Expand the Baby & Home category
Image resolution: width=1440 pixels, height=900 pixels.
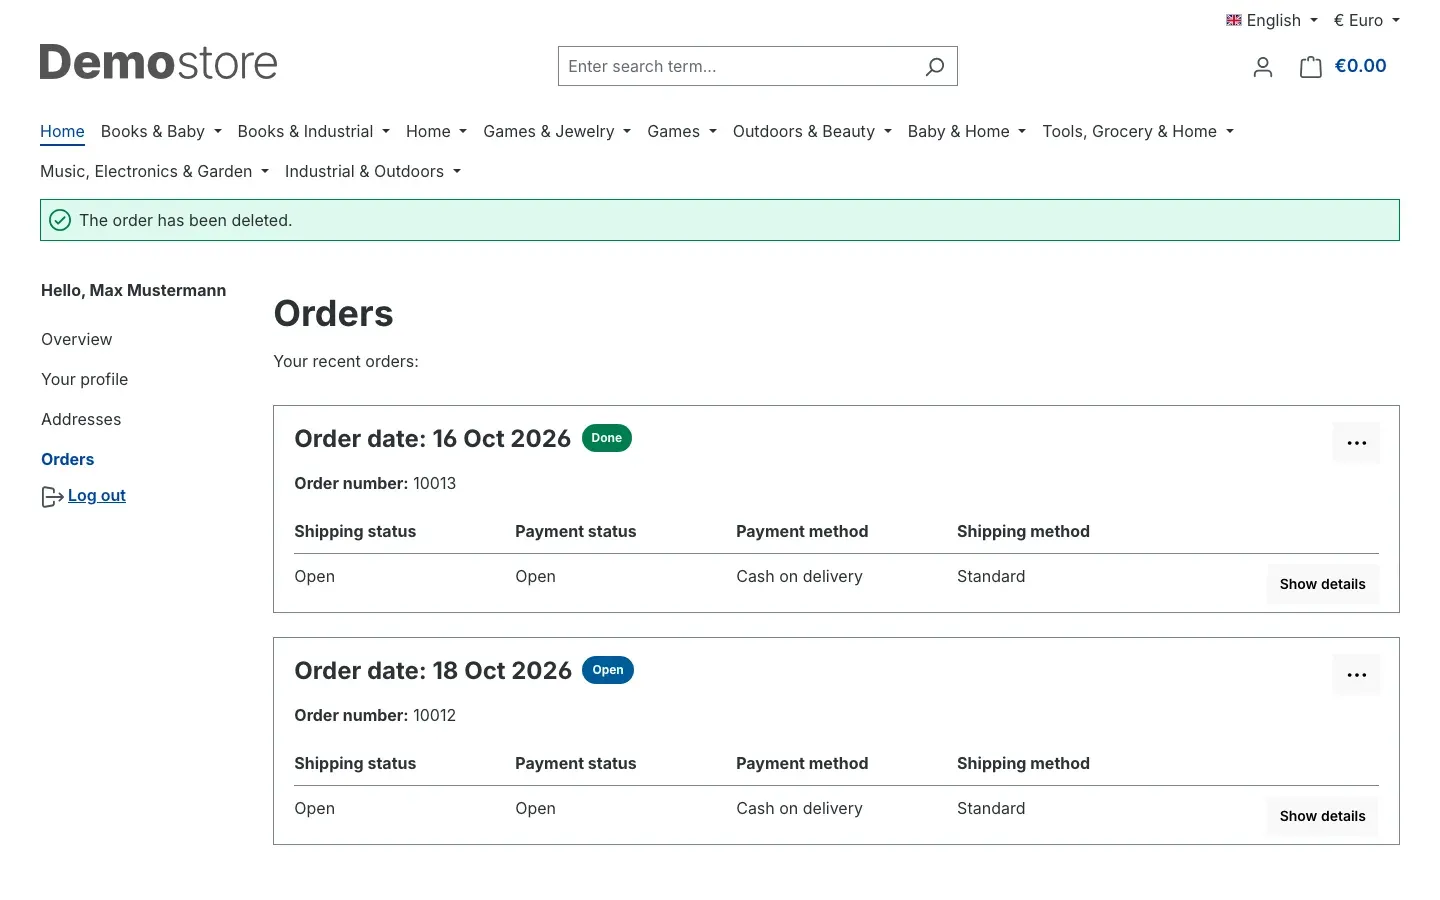[967, 131]
